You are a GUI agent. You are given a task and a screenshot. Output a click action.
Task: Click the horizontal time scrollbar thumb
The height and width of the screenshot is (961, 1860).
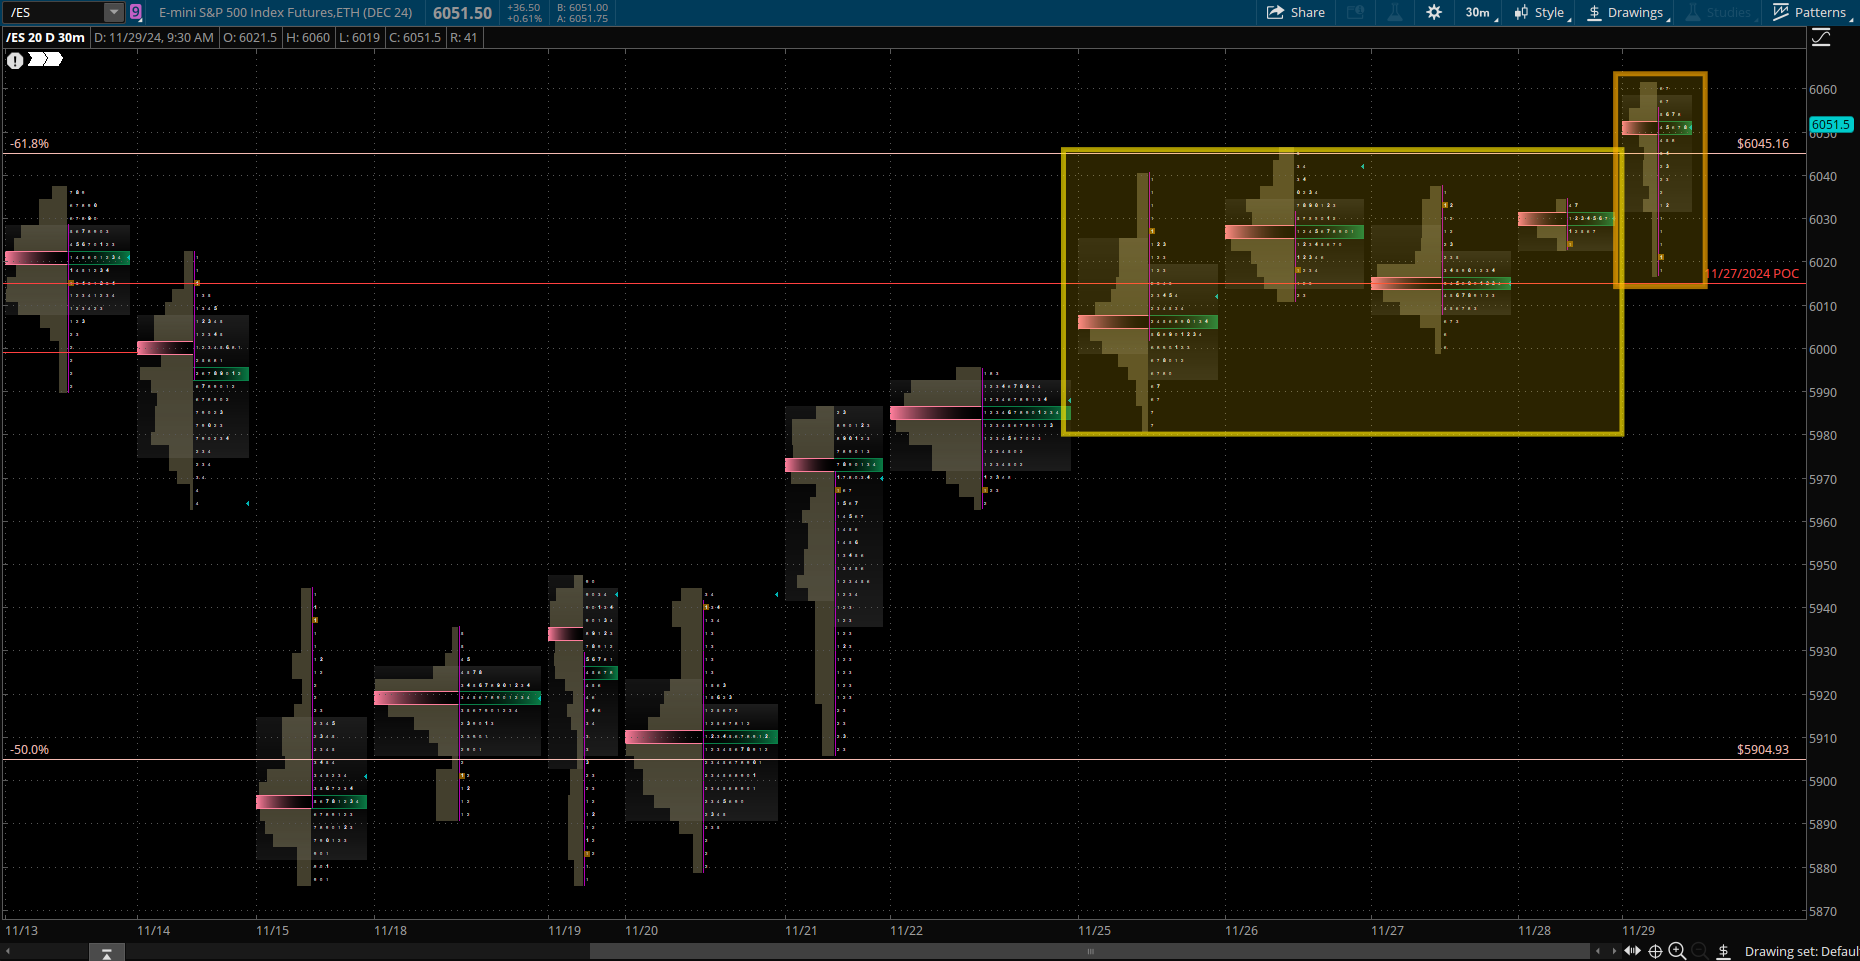[1090, 951]
